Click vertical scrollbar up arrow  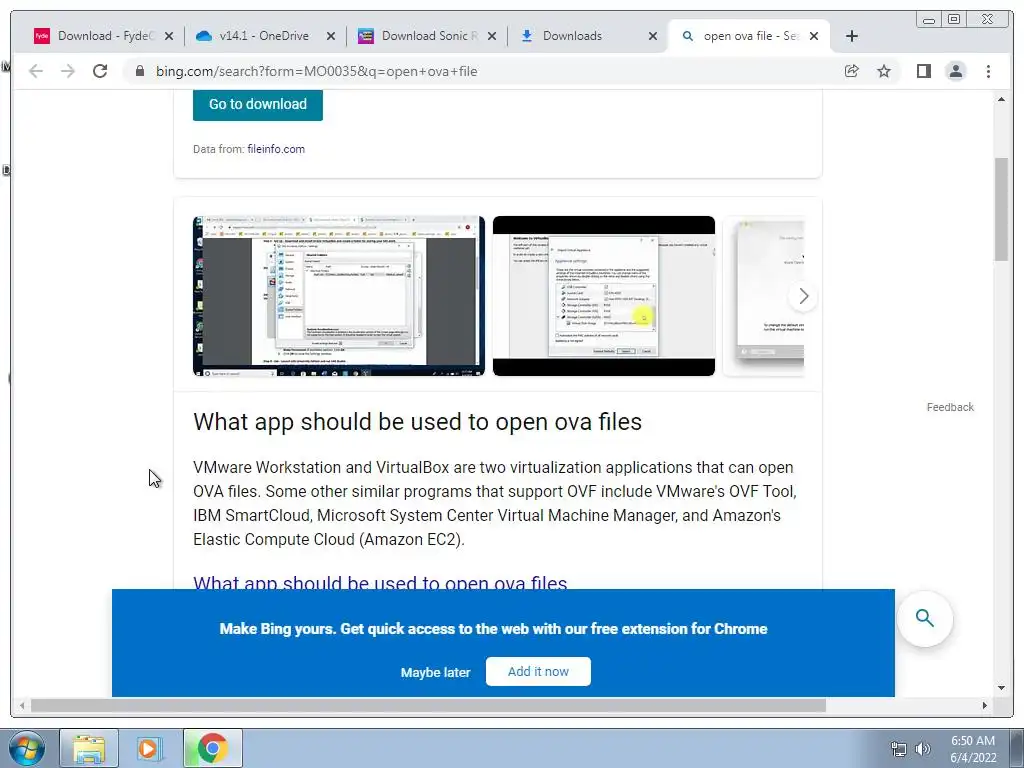click(1001, 99)
